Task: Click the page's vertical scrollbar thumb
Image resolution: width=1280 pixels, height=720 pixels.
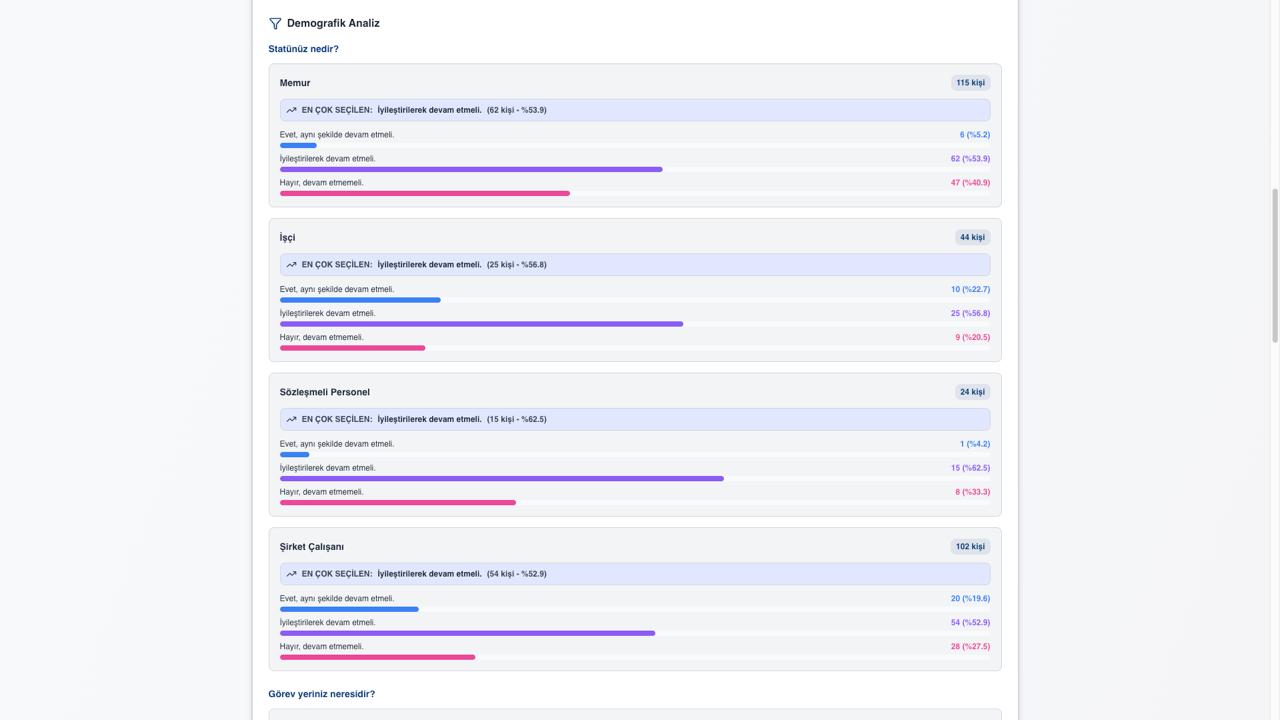Action: click(1274, 265)
